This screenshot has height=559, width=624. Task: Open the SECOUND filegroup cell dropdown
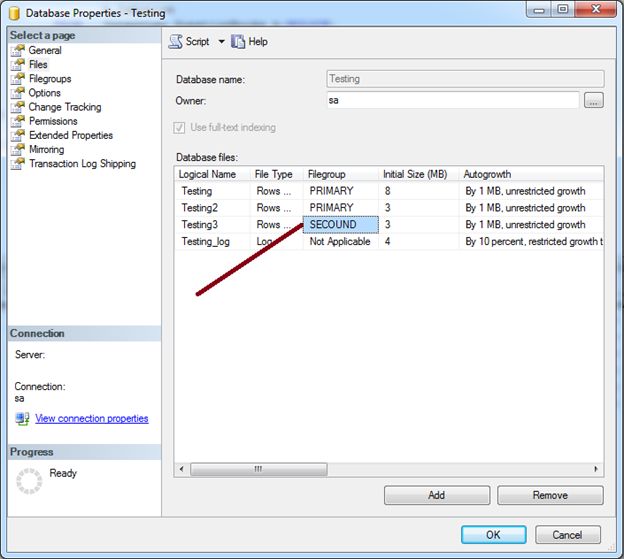point(341,224)
